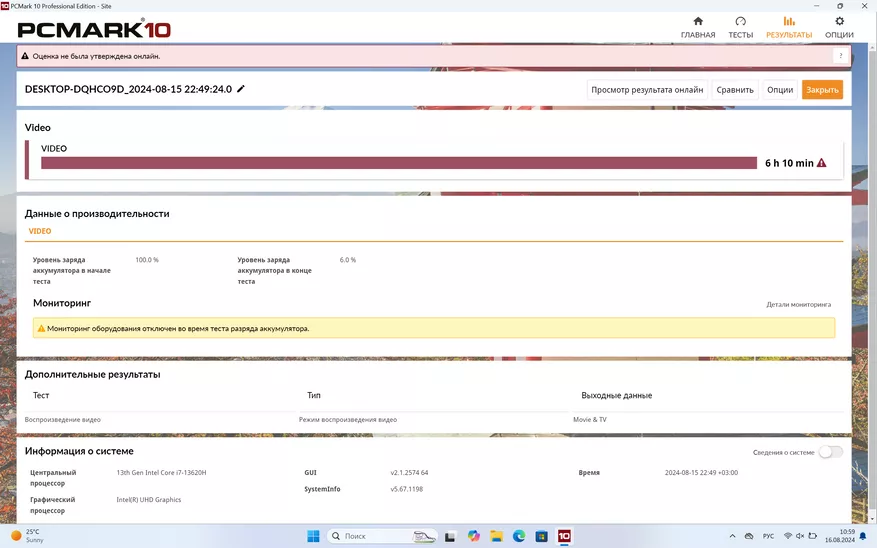Image resolution: width=877 pixels, height=548 pixels.
Task: Open Детали мониторинга link
Action: (x=799, y=304)
